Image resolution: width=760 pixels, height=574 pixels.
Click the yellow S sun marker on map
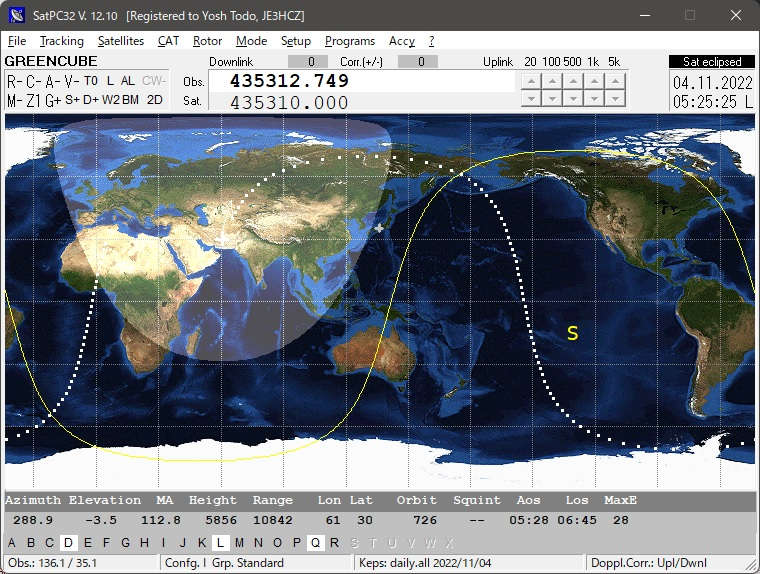[x=572, y=333]
